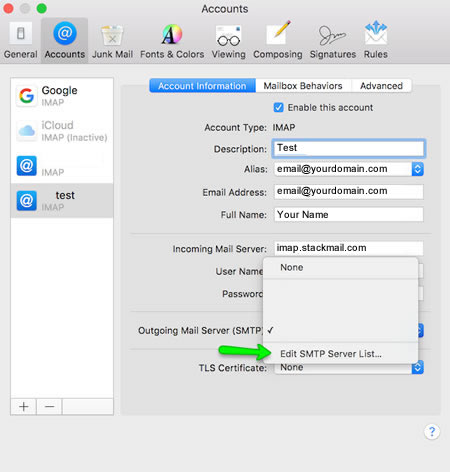
Task: Select the Accounts toolbar icon
Action: (65, 41)
